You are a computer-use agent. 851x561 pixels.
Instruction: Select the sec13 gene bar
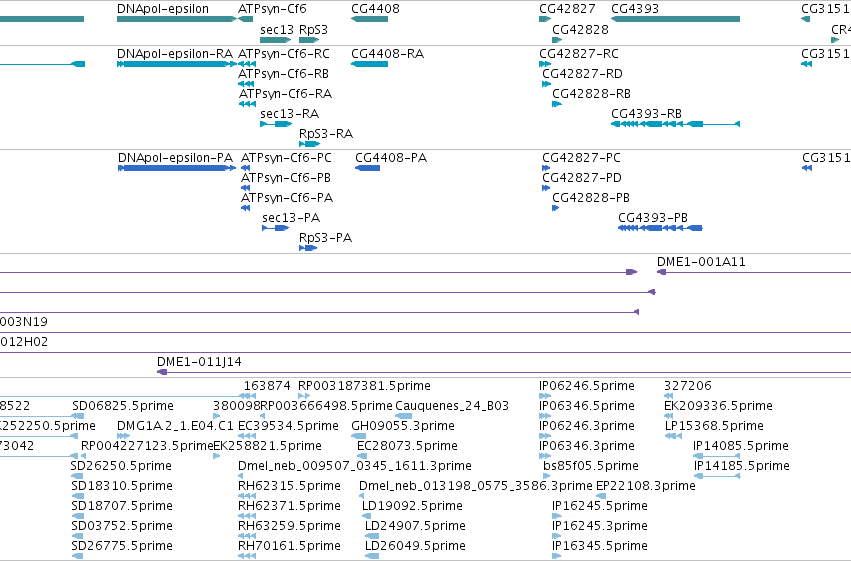coord(276,40)
